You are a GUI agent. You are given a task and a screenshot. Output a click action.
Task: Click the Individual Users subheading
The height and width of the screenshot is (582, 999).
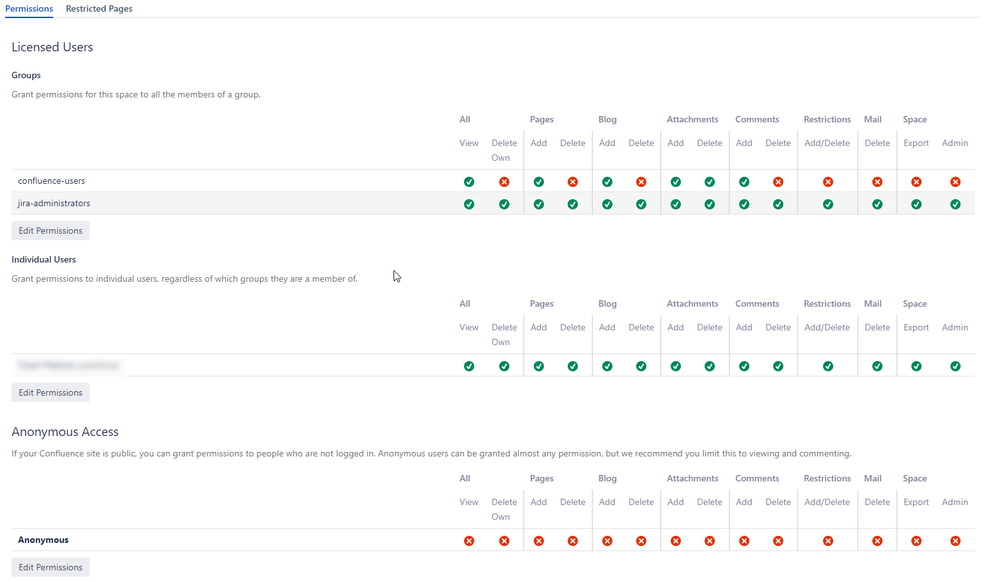(x=43, y=259)
